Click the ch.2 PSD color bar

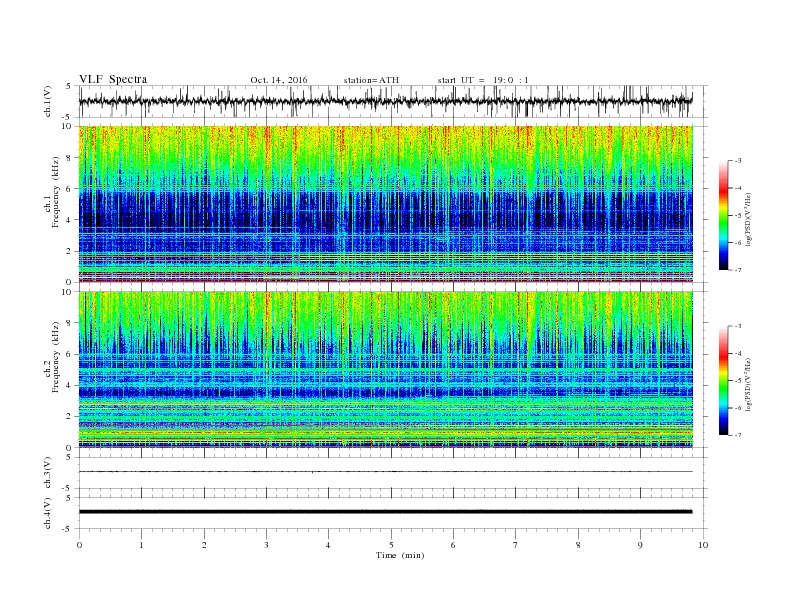pyautogui.click(x=724, y=380)
